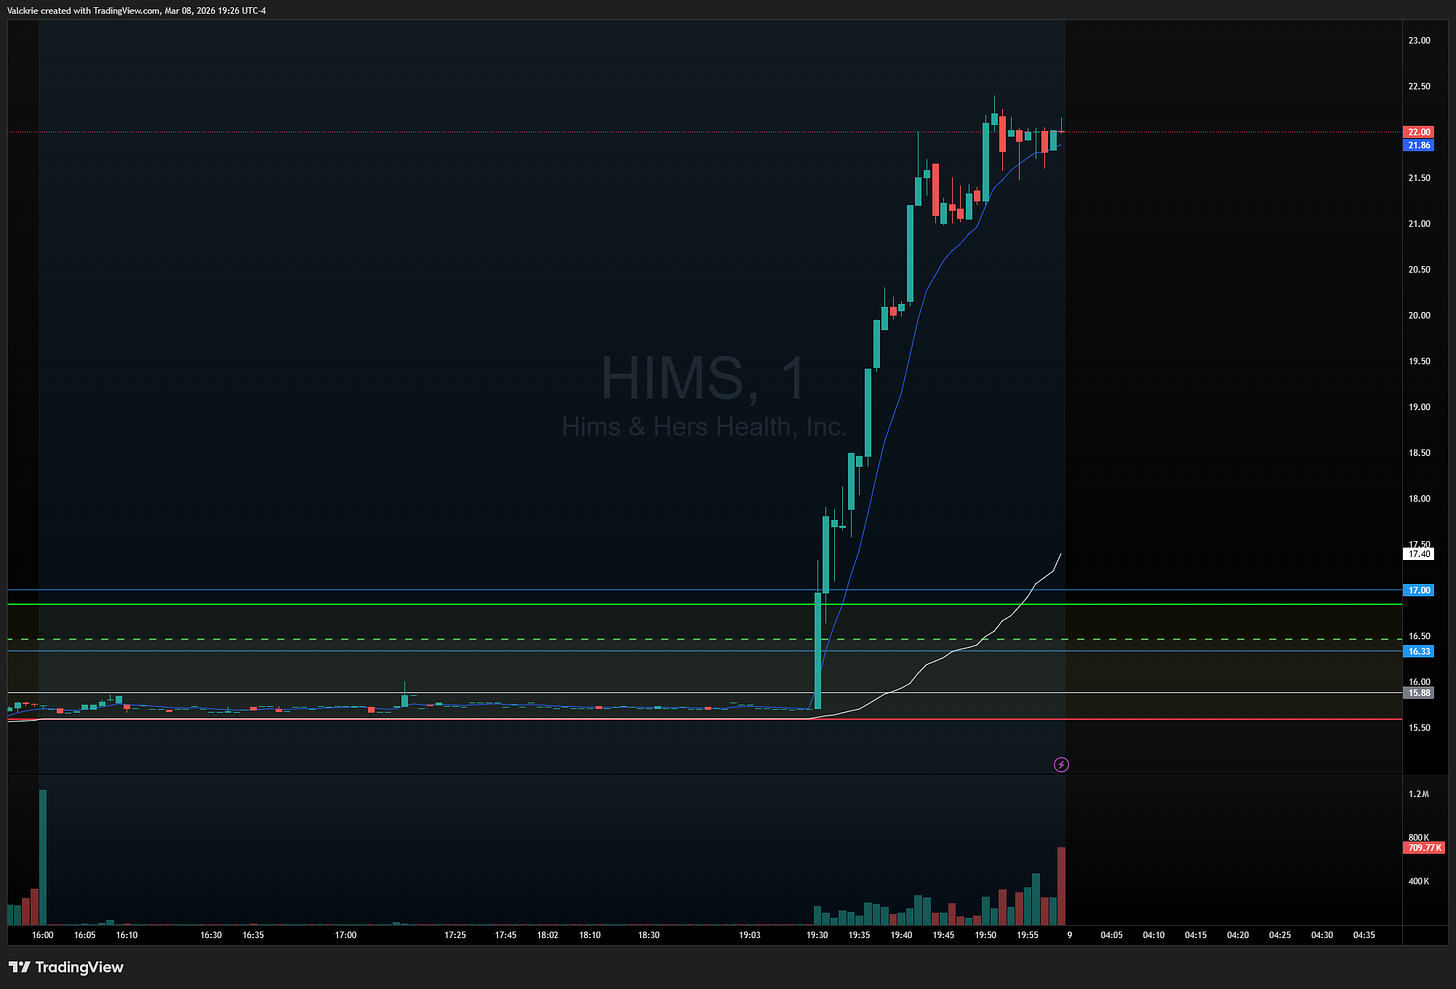
Task: Click the 19:30 time axis label
Action: tap(817, 935)
